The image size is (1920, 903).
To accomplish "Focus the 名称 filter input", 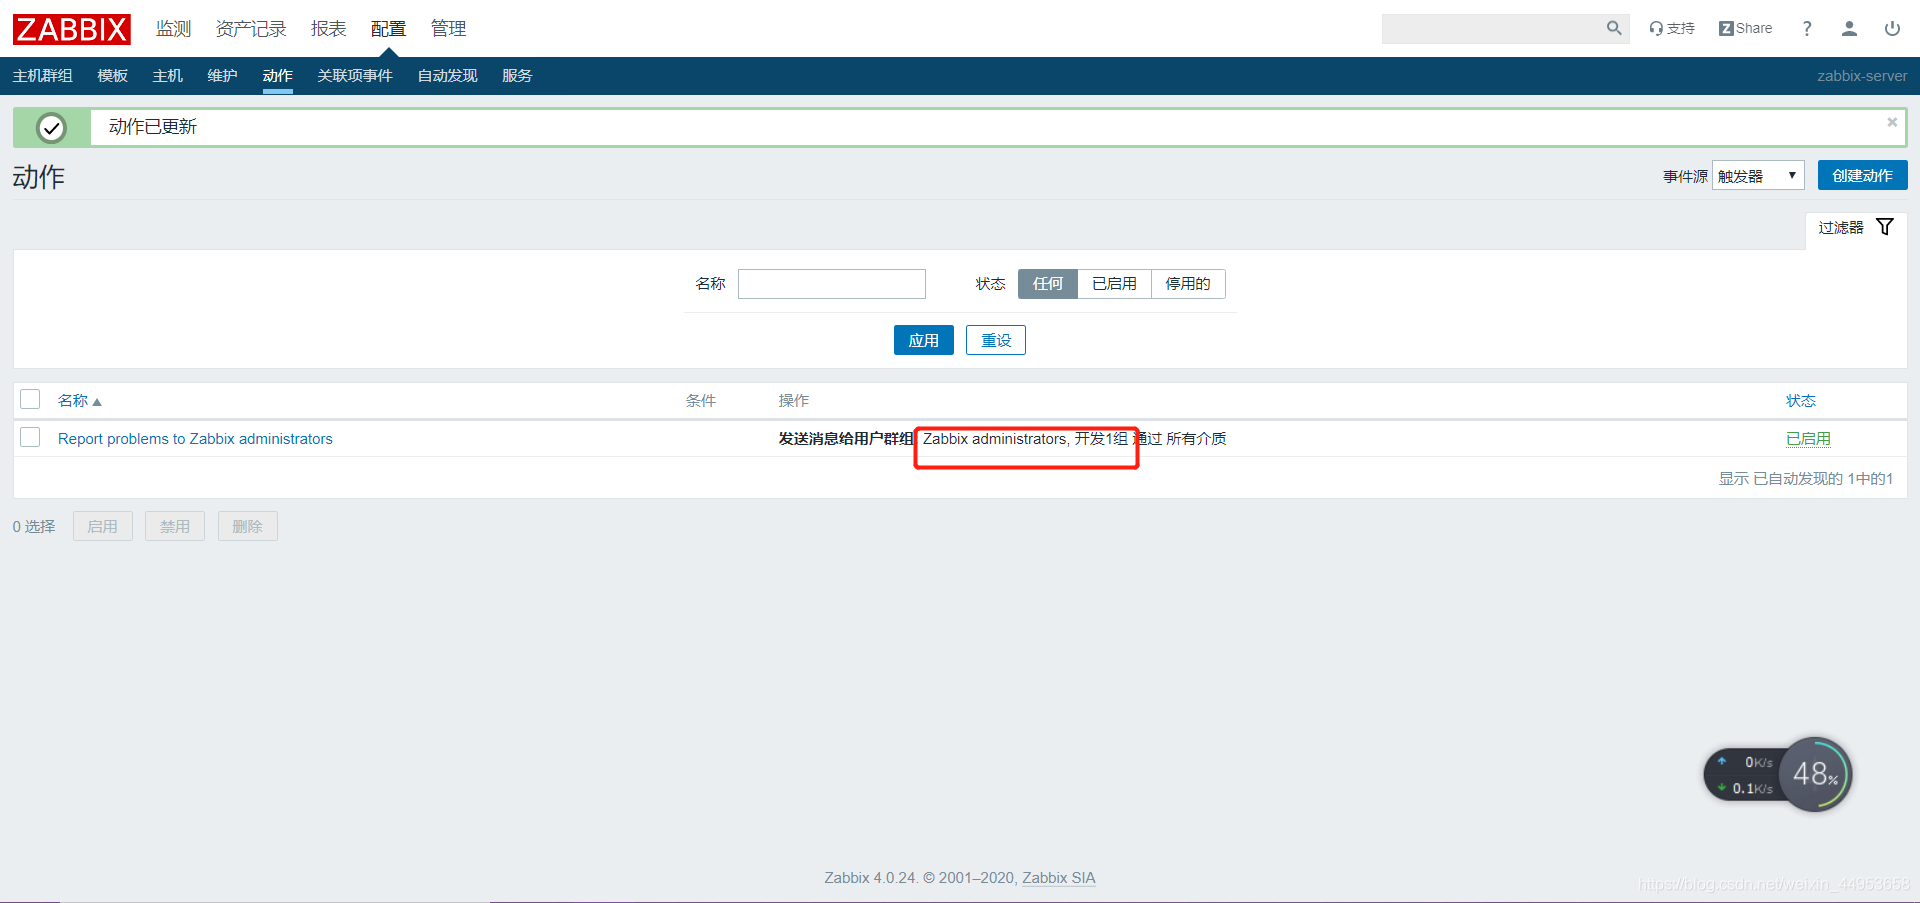I will (831, 284).
